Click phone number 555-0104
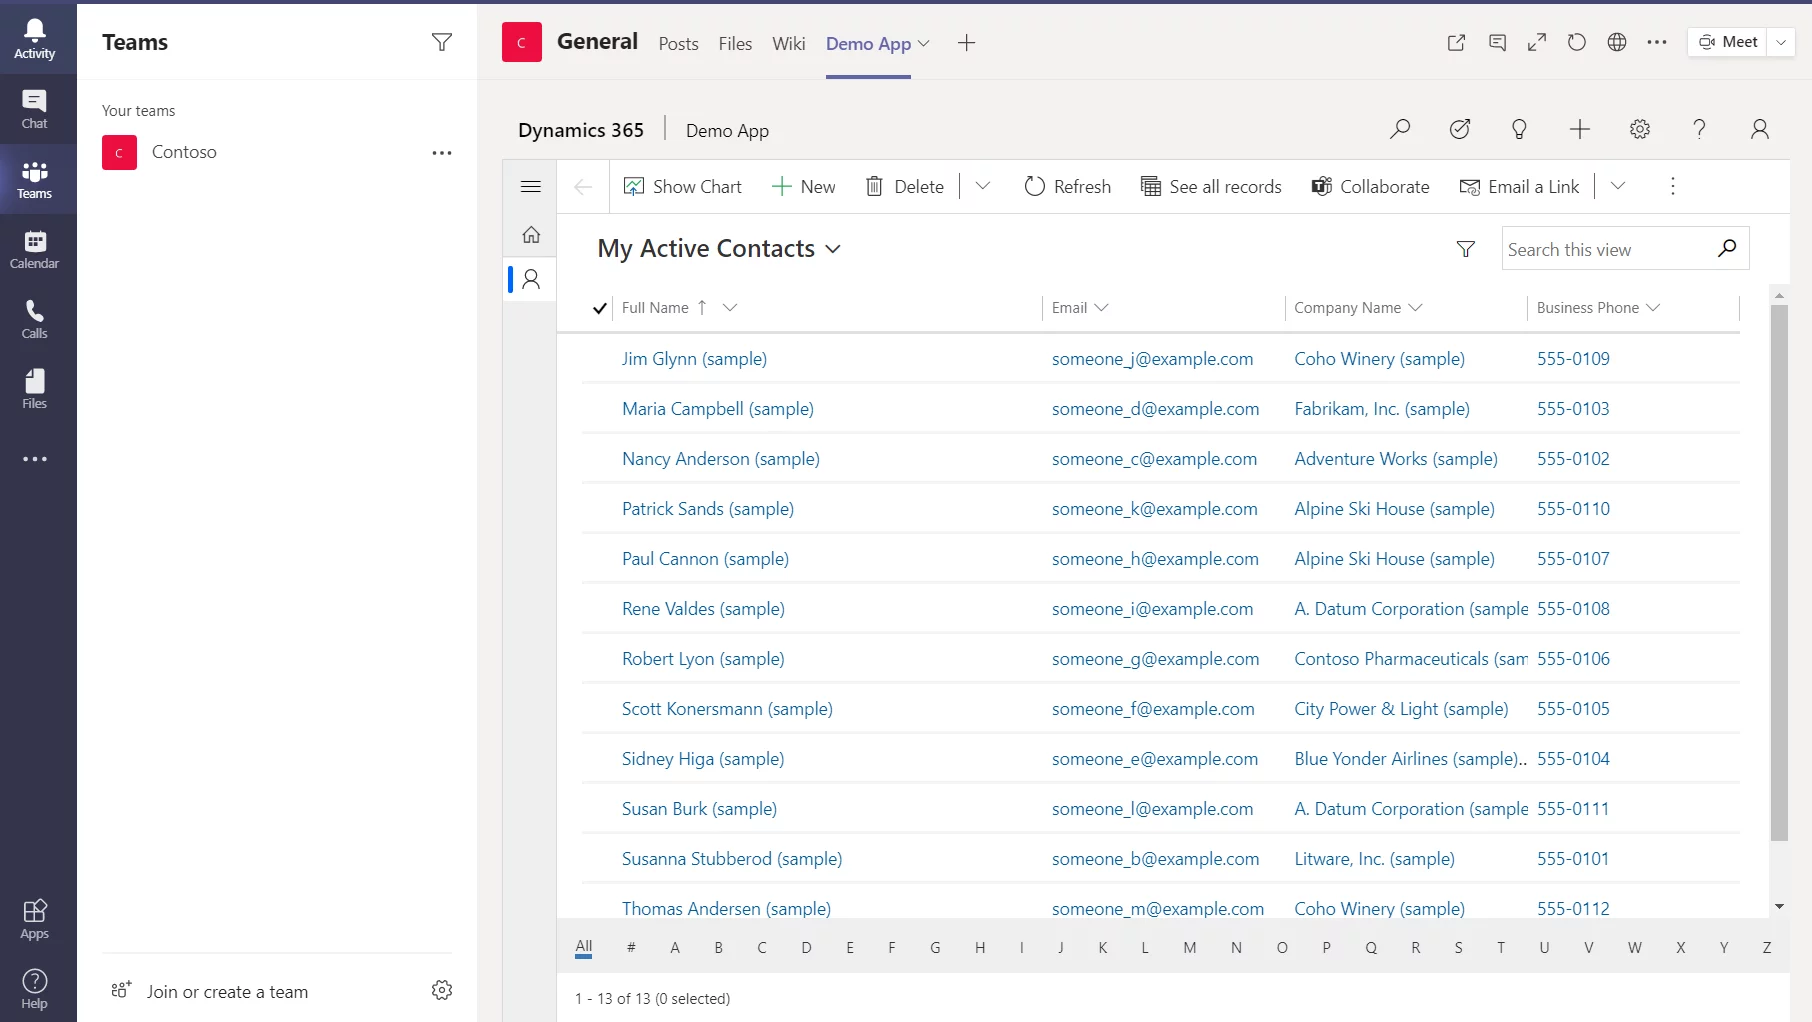 pyautogui.click(x=1573, y=759)
